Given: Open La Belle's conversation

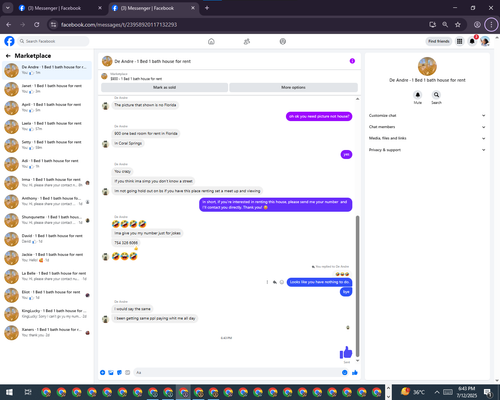Looking at the screenshot, I should (47, 276).
